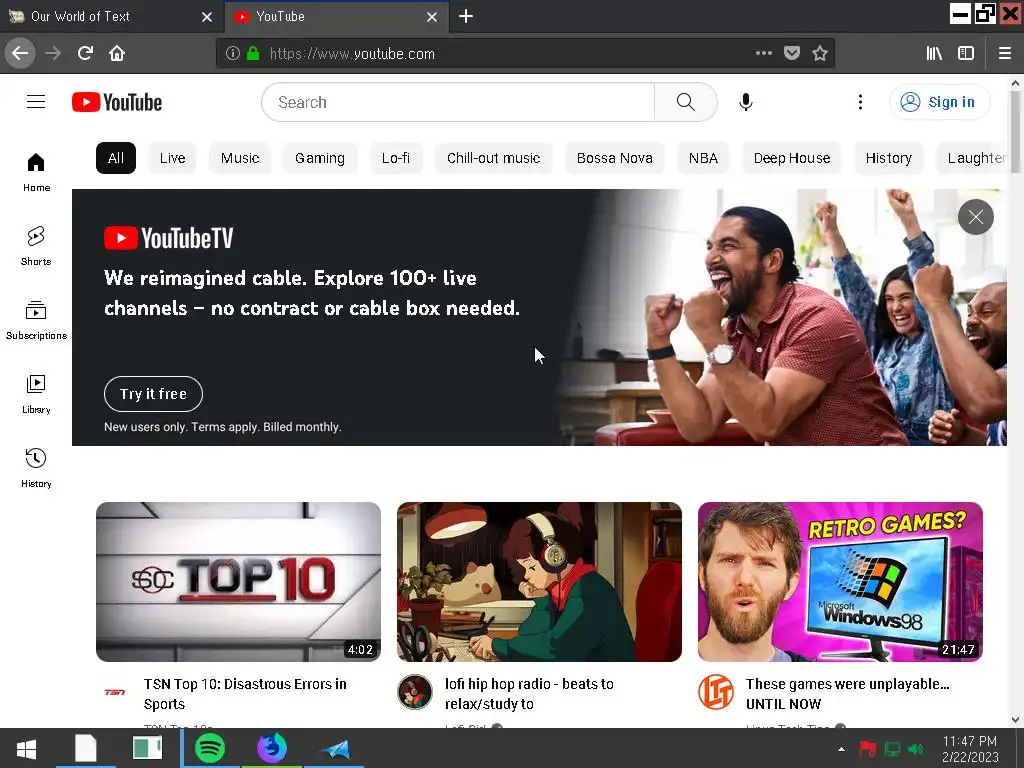This screenshot has height=768, width=1024.
Task: Open page actions ellipsis in address bar
Action: click(x=763, y=54)
